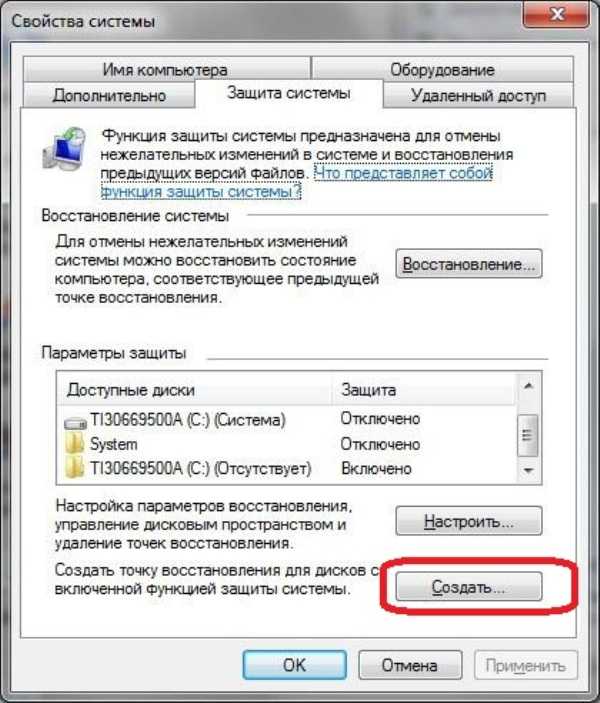Click the Восстановление... button
The image size is (600, 703).
click(x=469, y=264)
